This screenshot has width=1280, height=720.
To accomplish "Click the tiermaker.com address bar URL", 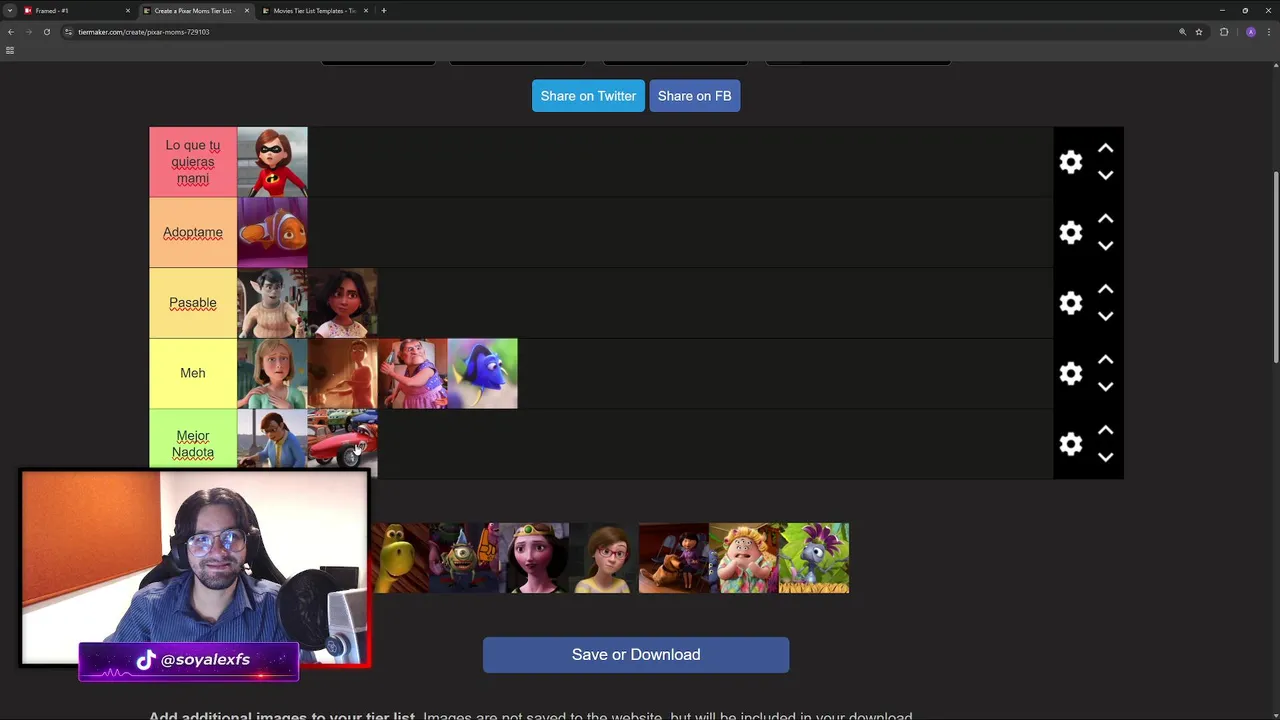I will pos(144,32).
